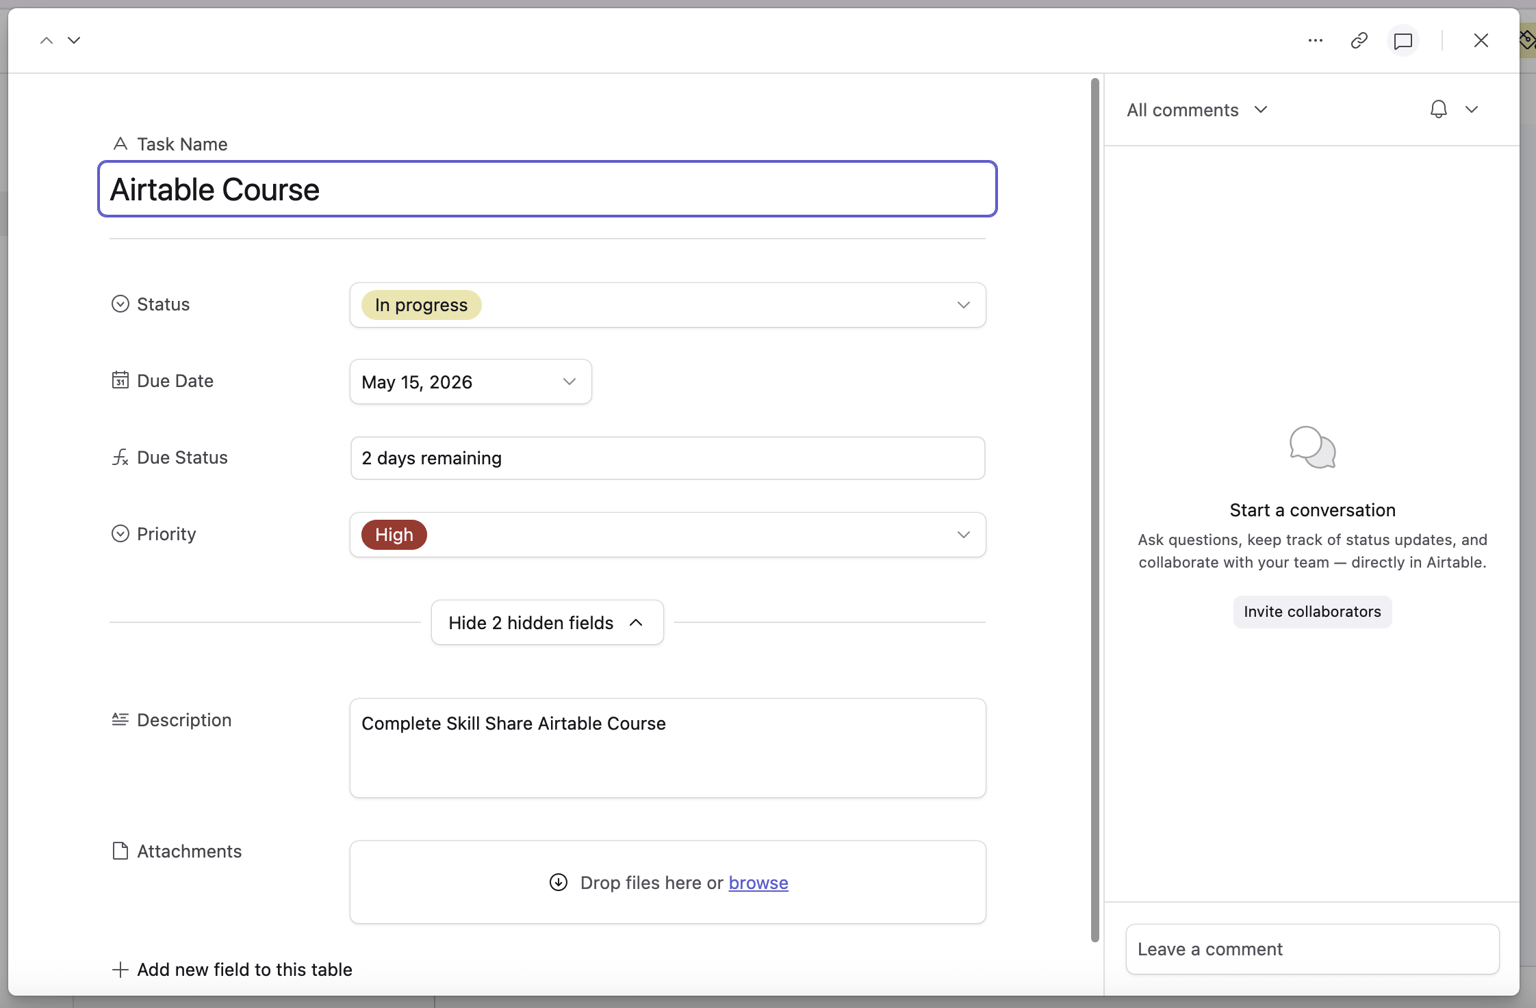This screenshot has width=1536, height=1008.
Task: Click the In progress status pill
Action: point(421,305)
